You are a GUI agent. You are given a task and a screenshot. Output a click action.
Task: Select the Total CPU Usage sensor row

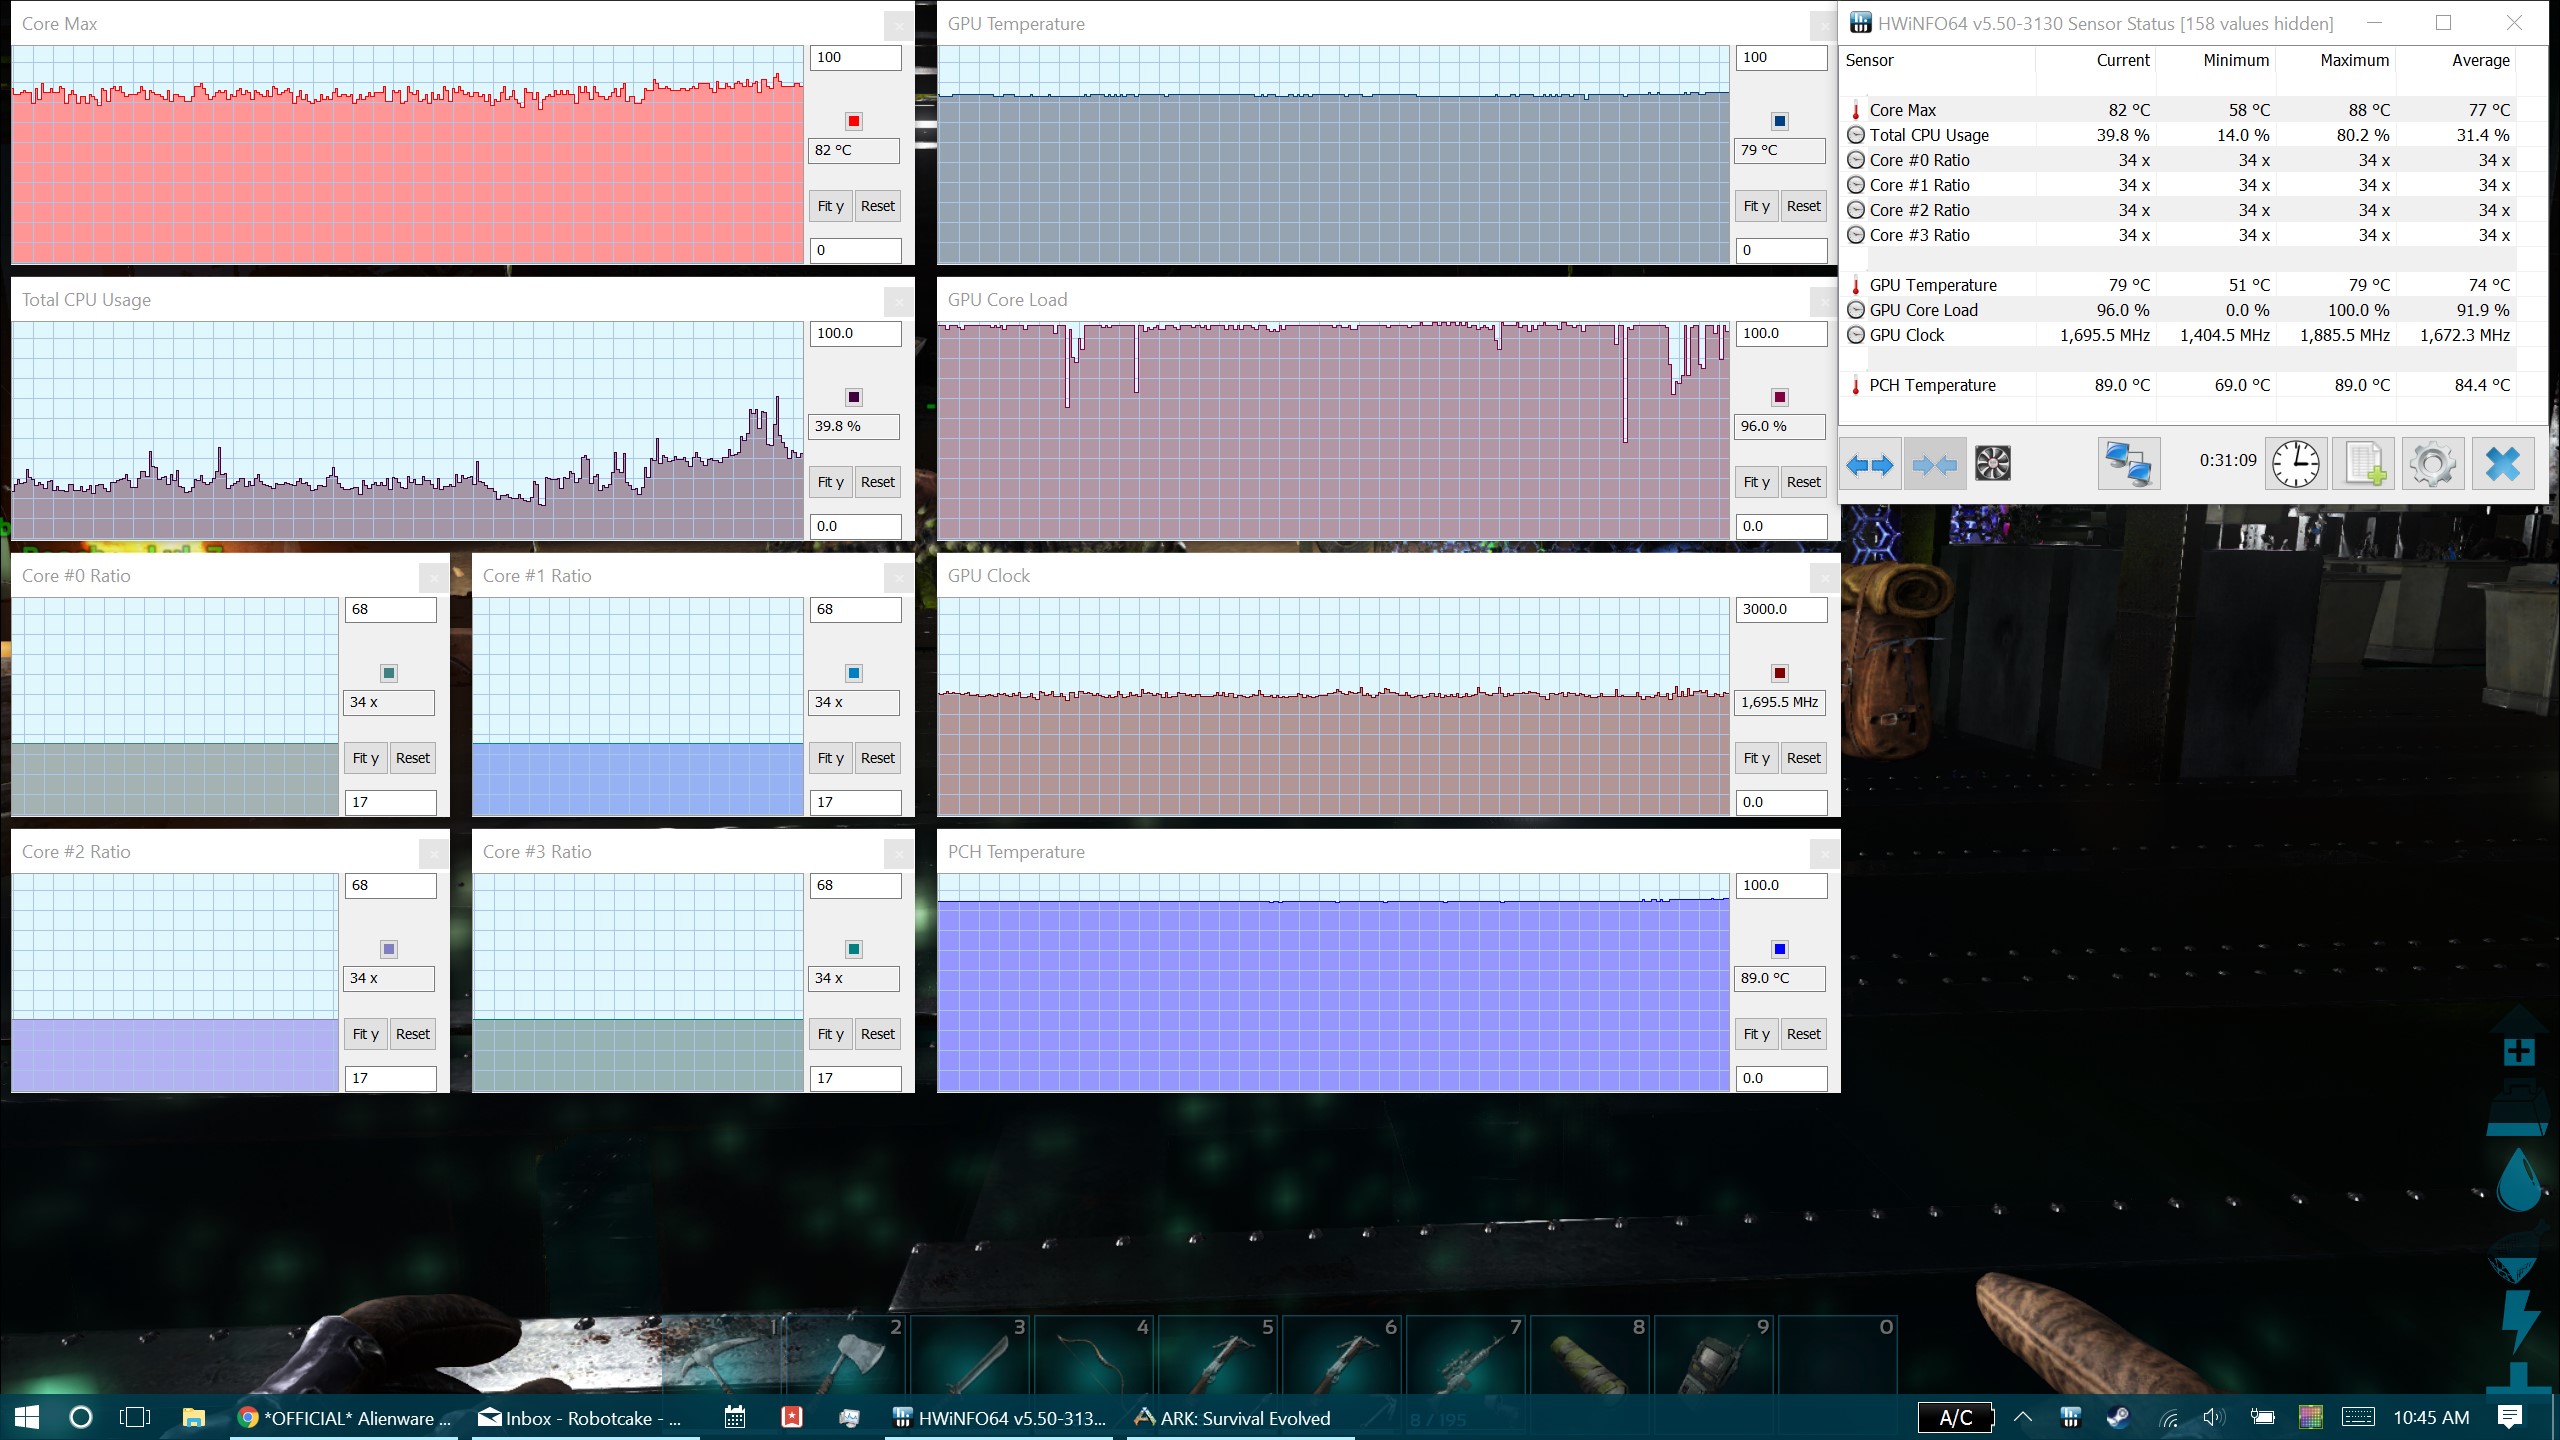point(2180,135)
